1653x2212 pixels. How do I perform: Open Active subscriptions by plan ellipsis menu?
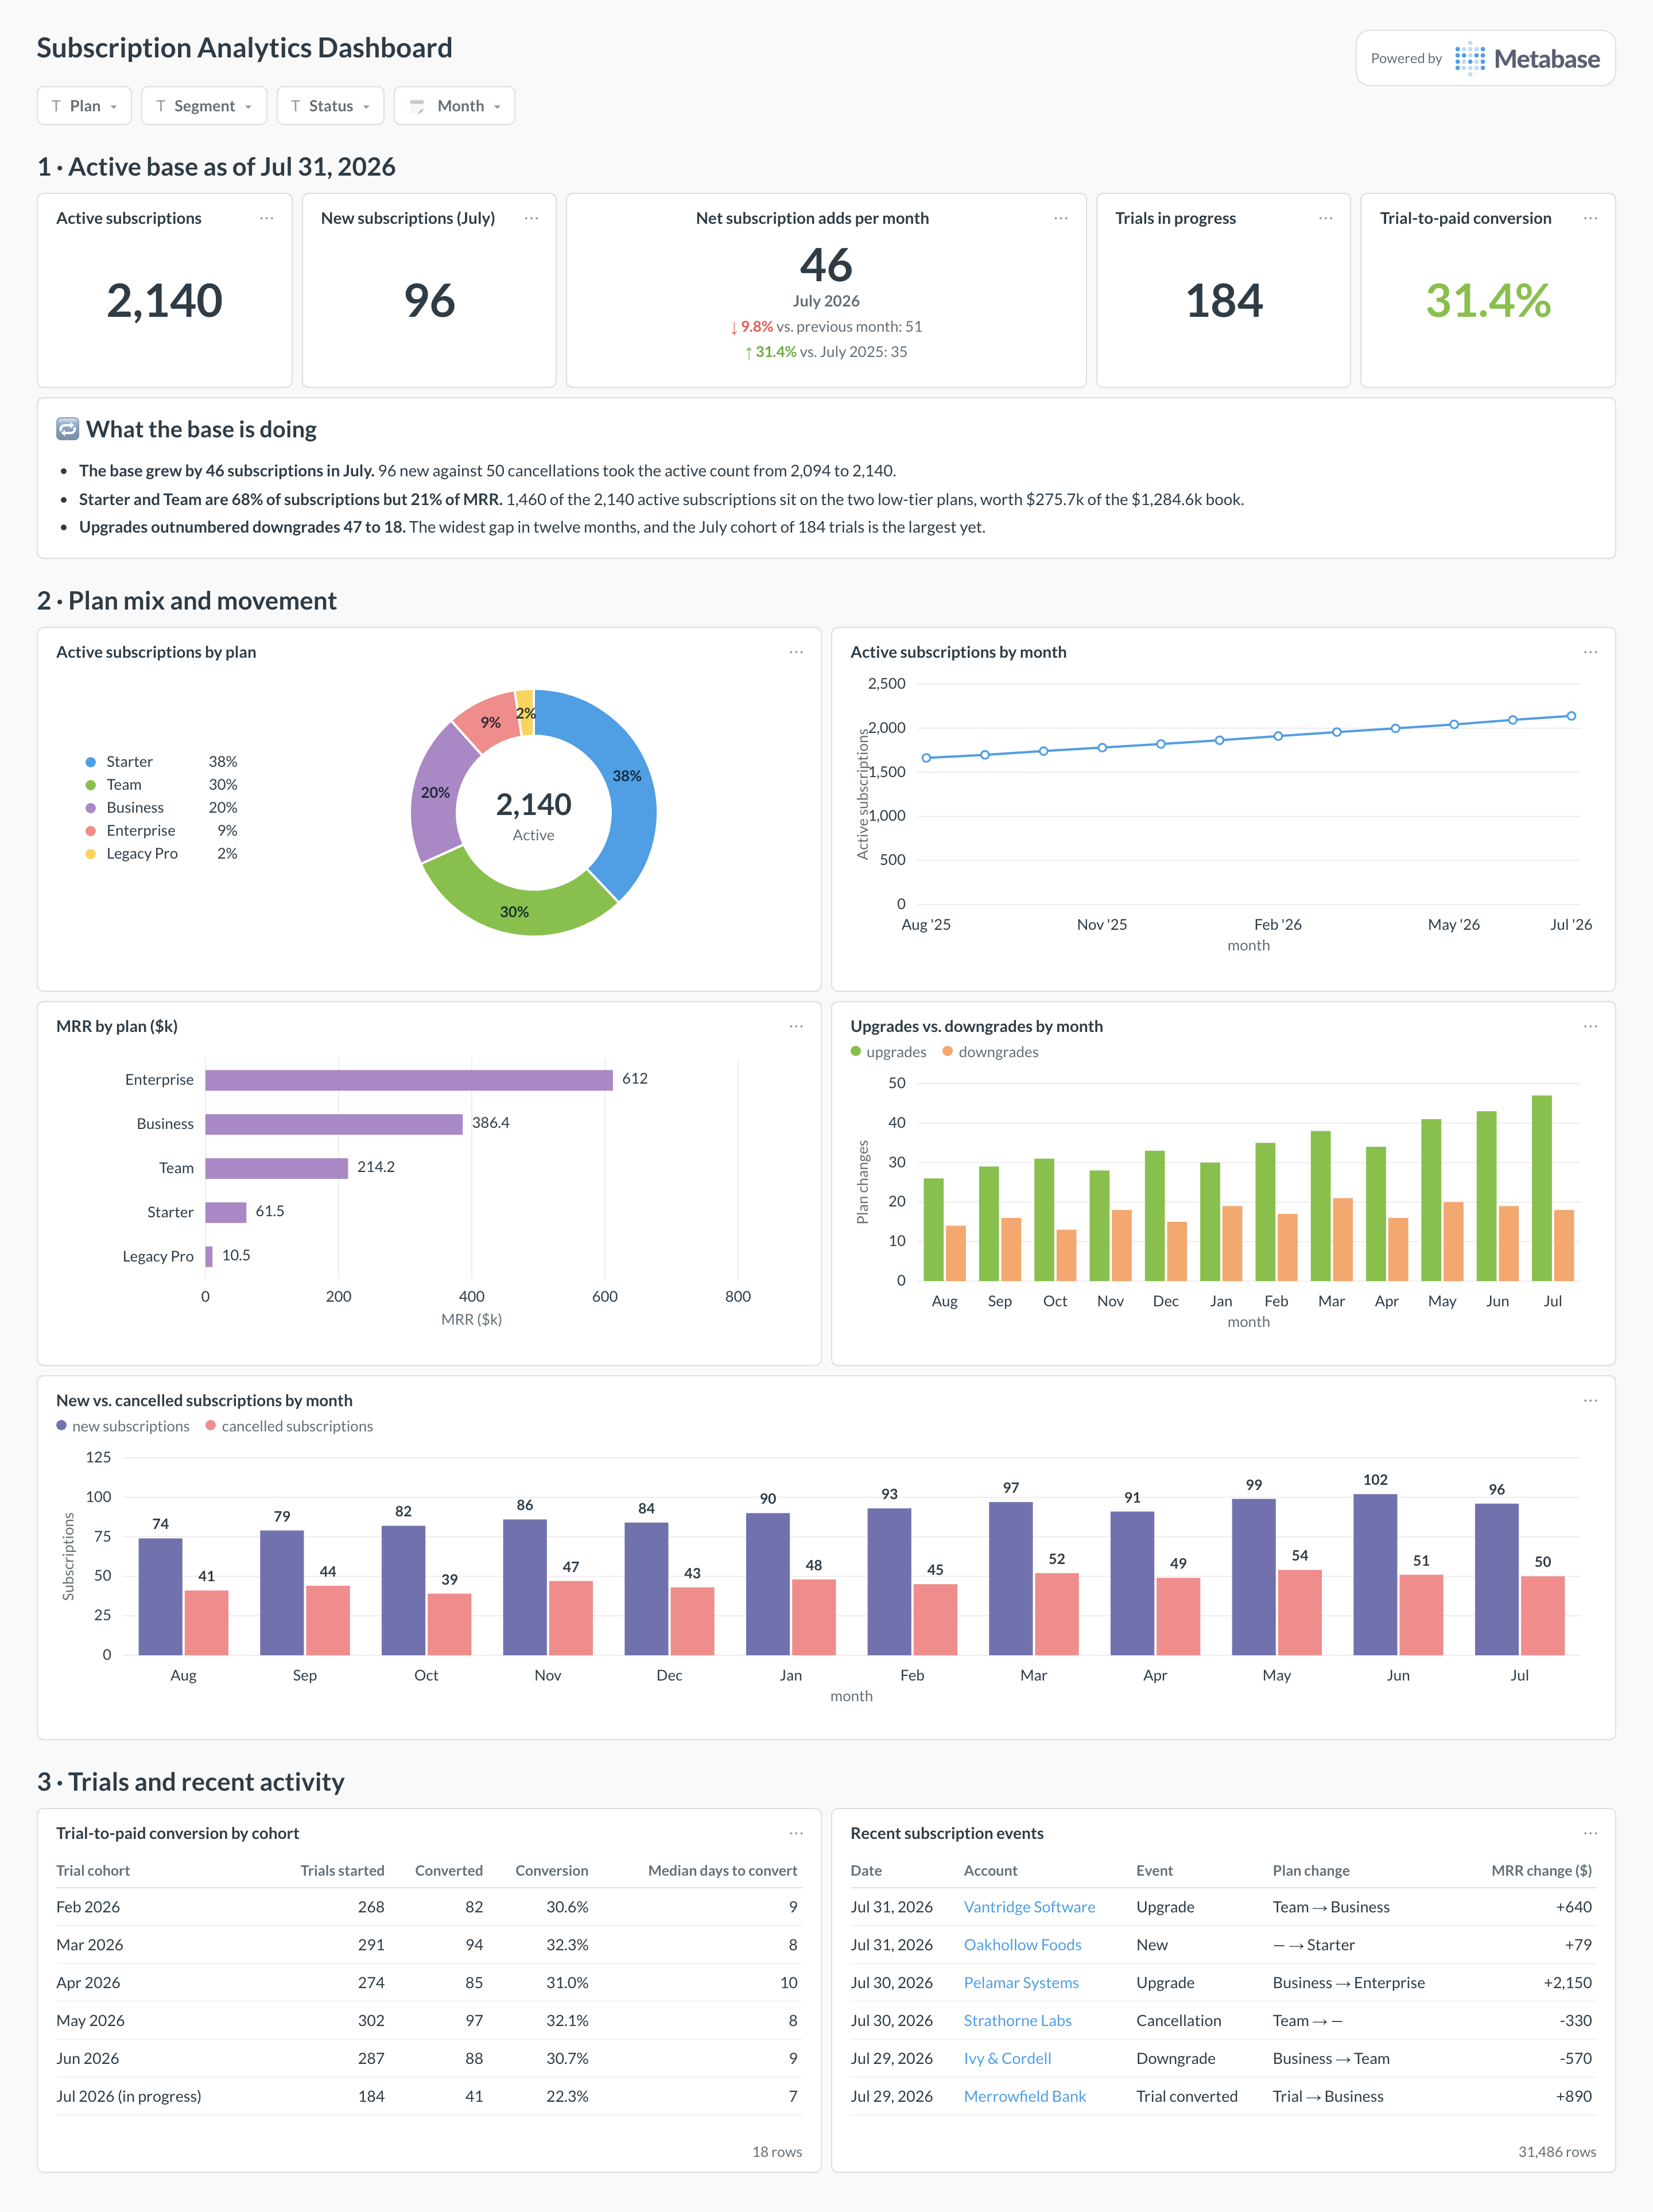(796, 652)
